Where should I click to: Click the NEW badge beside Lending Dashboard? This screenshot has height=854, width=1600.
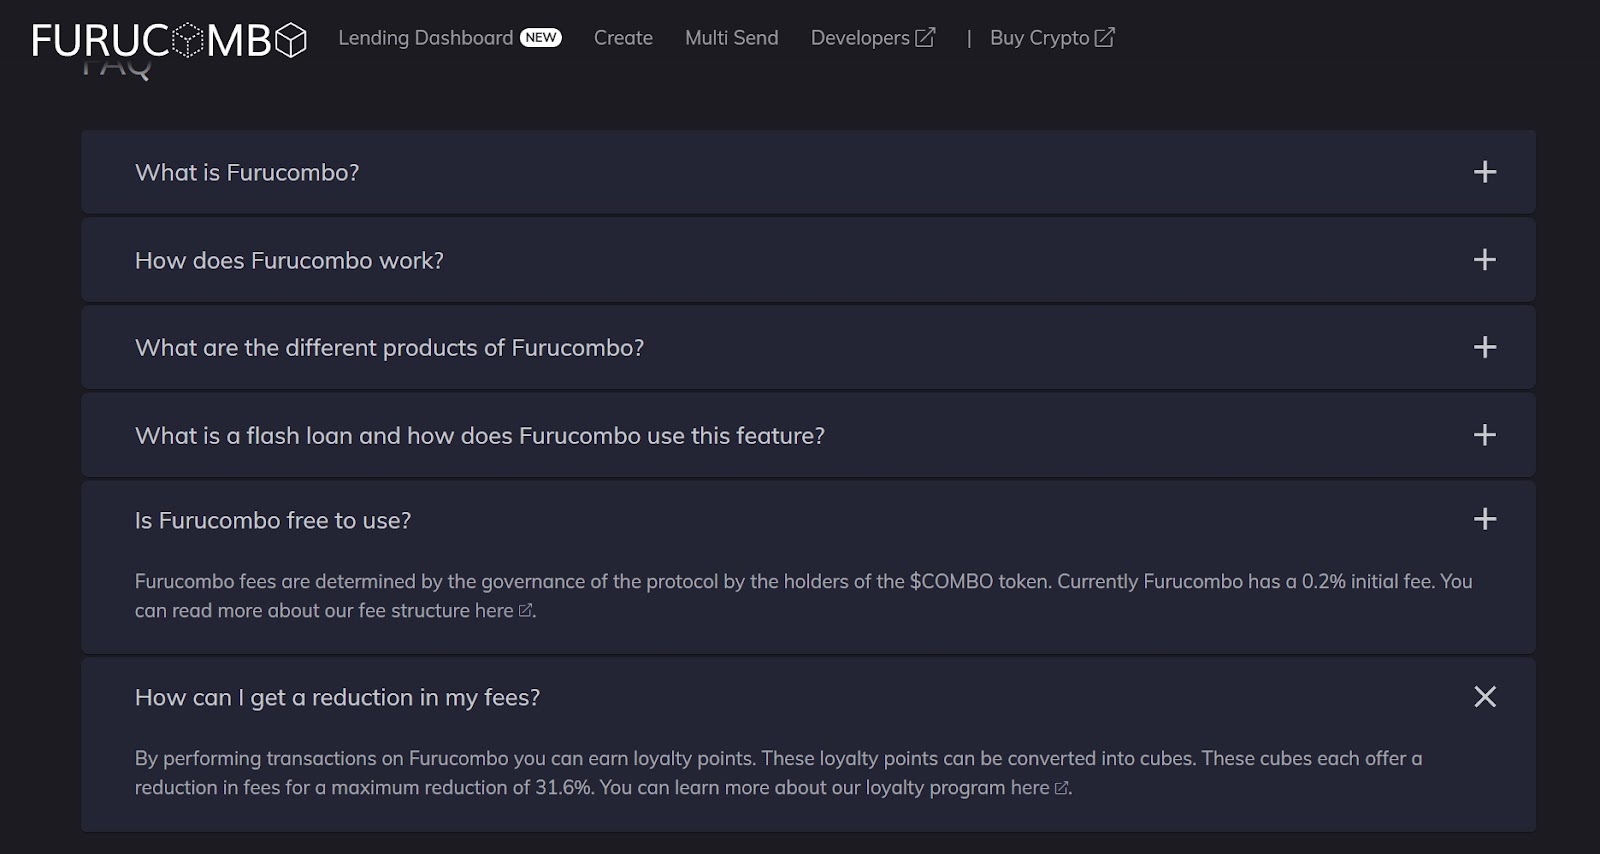click(541, 38)
